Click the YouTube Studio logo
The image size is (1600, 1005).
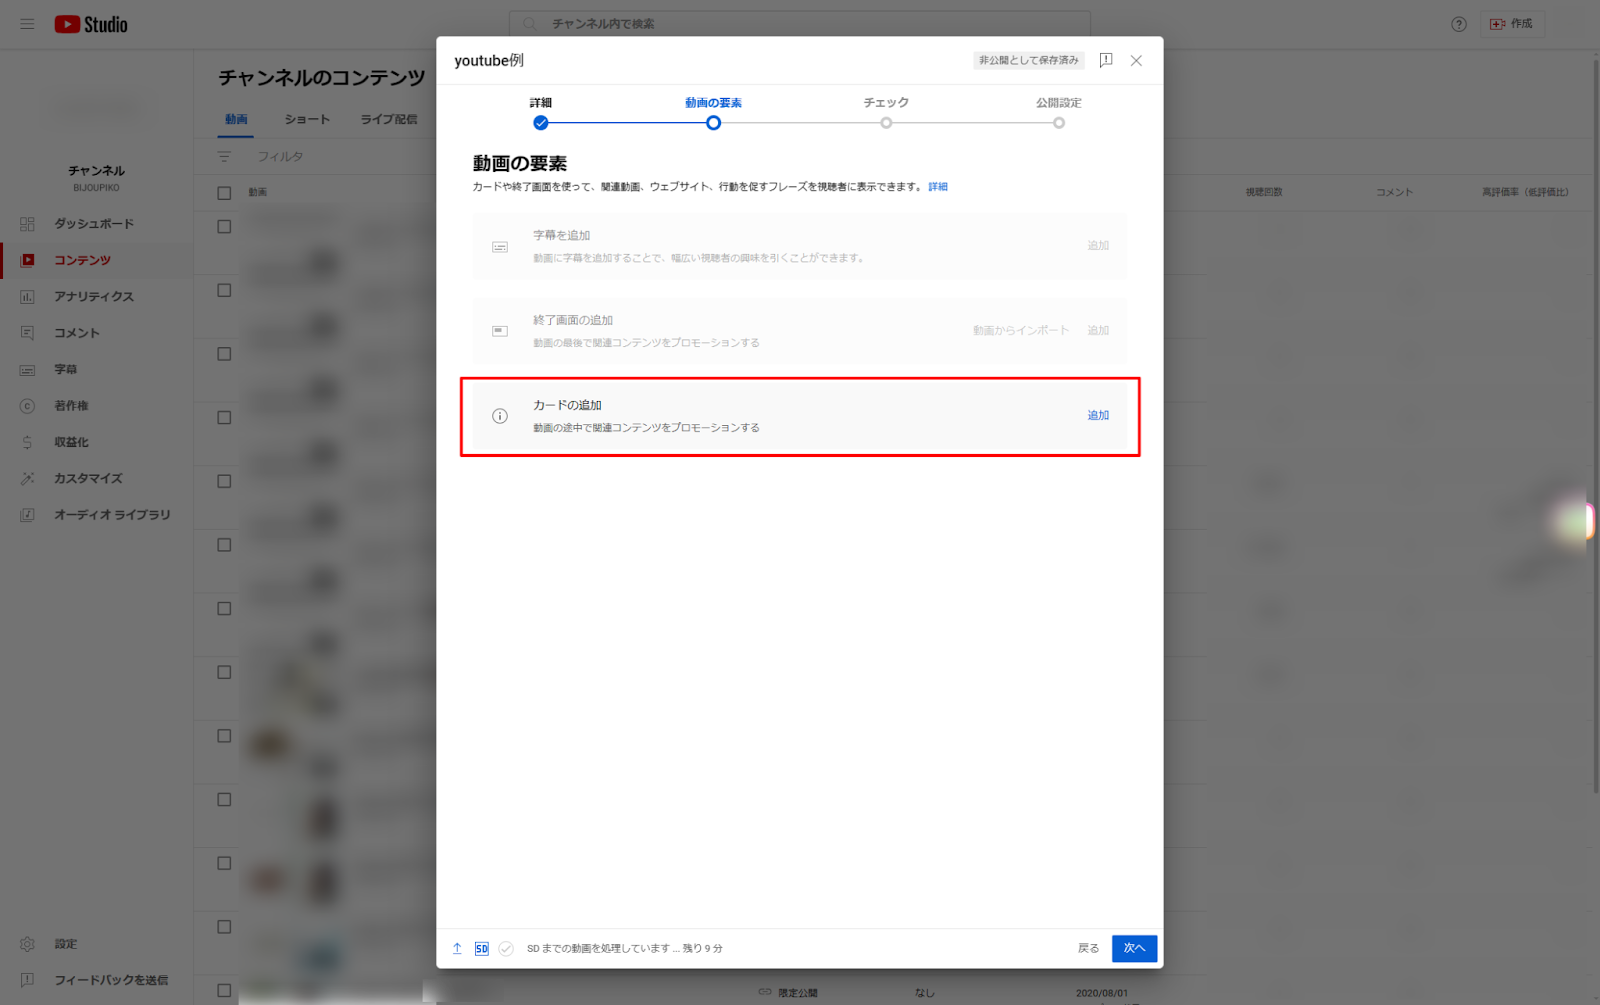pos(91,24)
